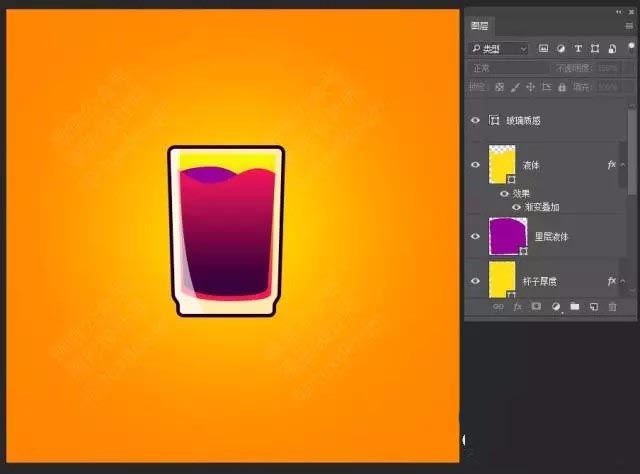Switch to the 图层 layers tab
The height and width of the screenshot is (474, 640).
tap(480, 26)
